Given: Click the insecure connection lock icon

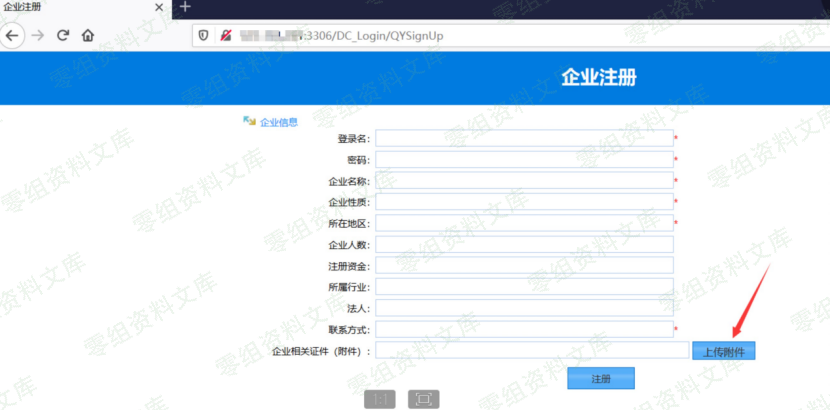Looking at the screenshot, I should (226, 35).
